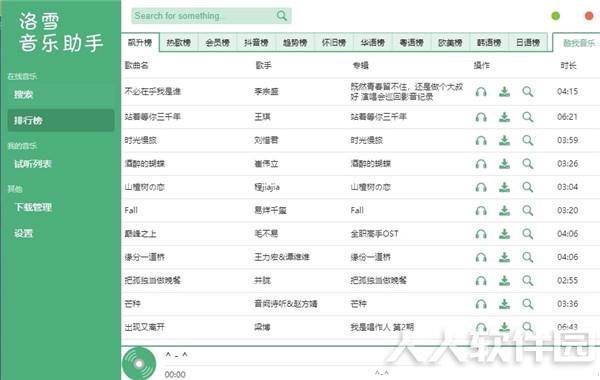
Task: Click song title 出现又离开
Action: click(145, 327)
